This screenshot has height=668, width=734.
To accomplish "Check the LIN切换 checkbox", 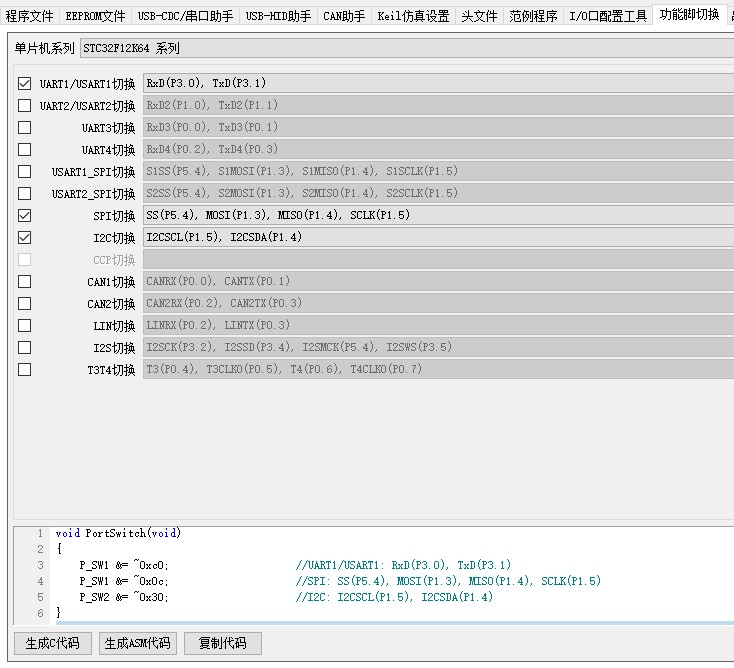I will [x=24, y=326].
